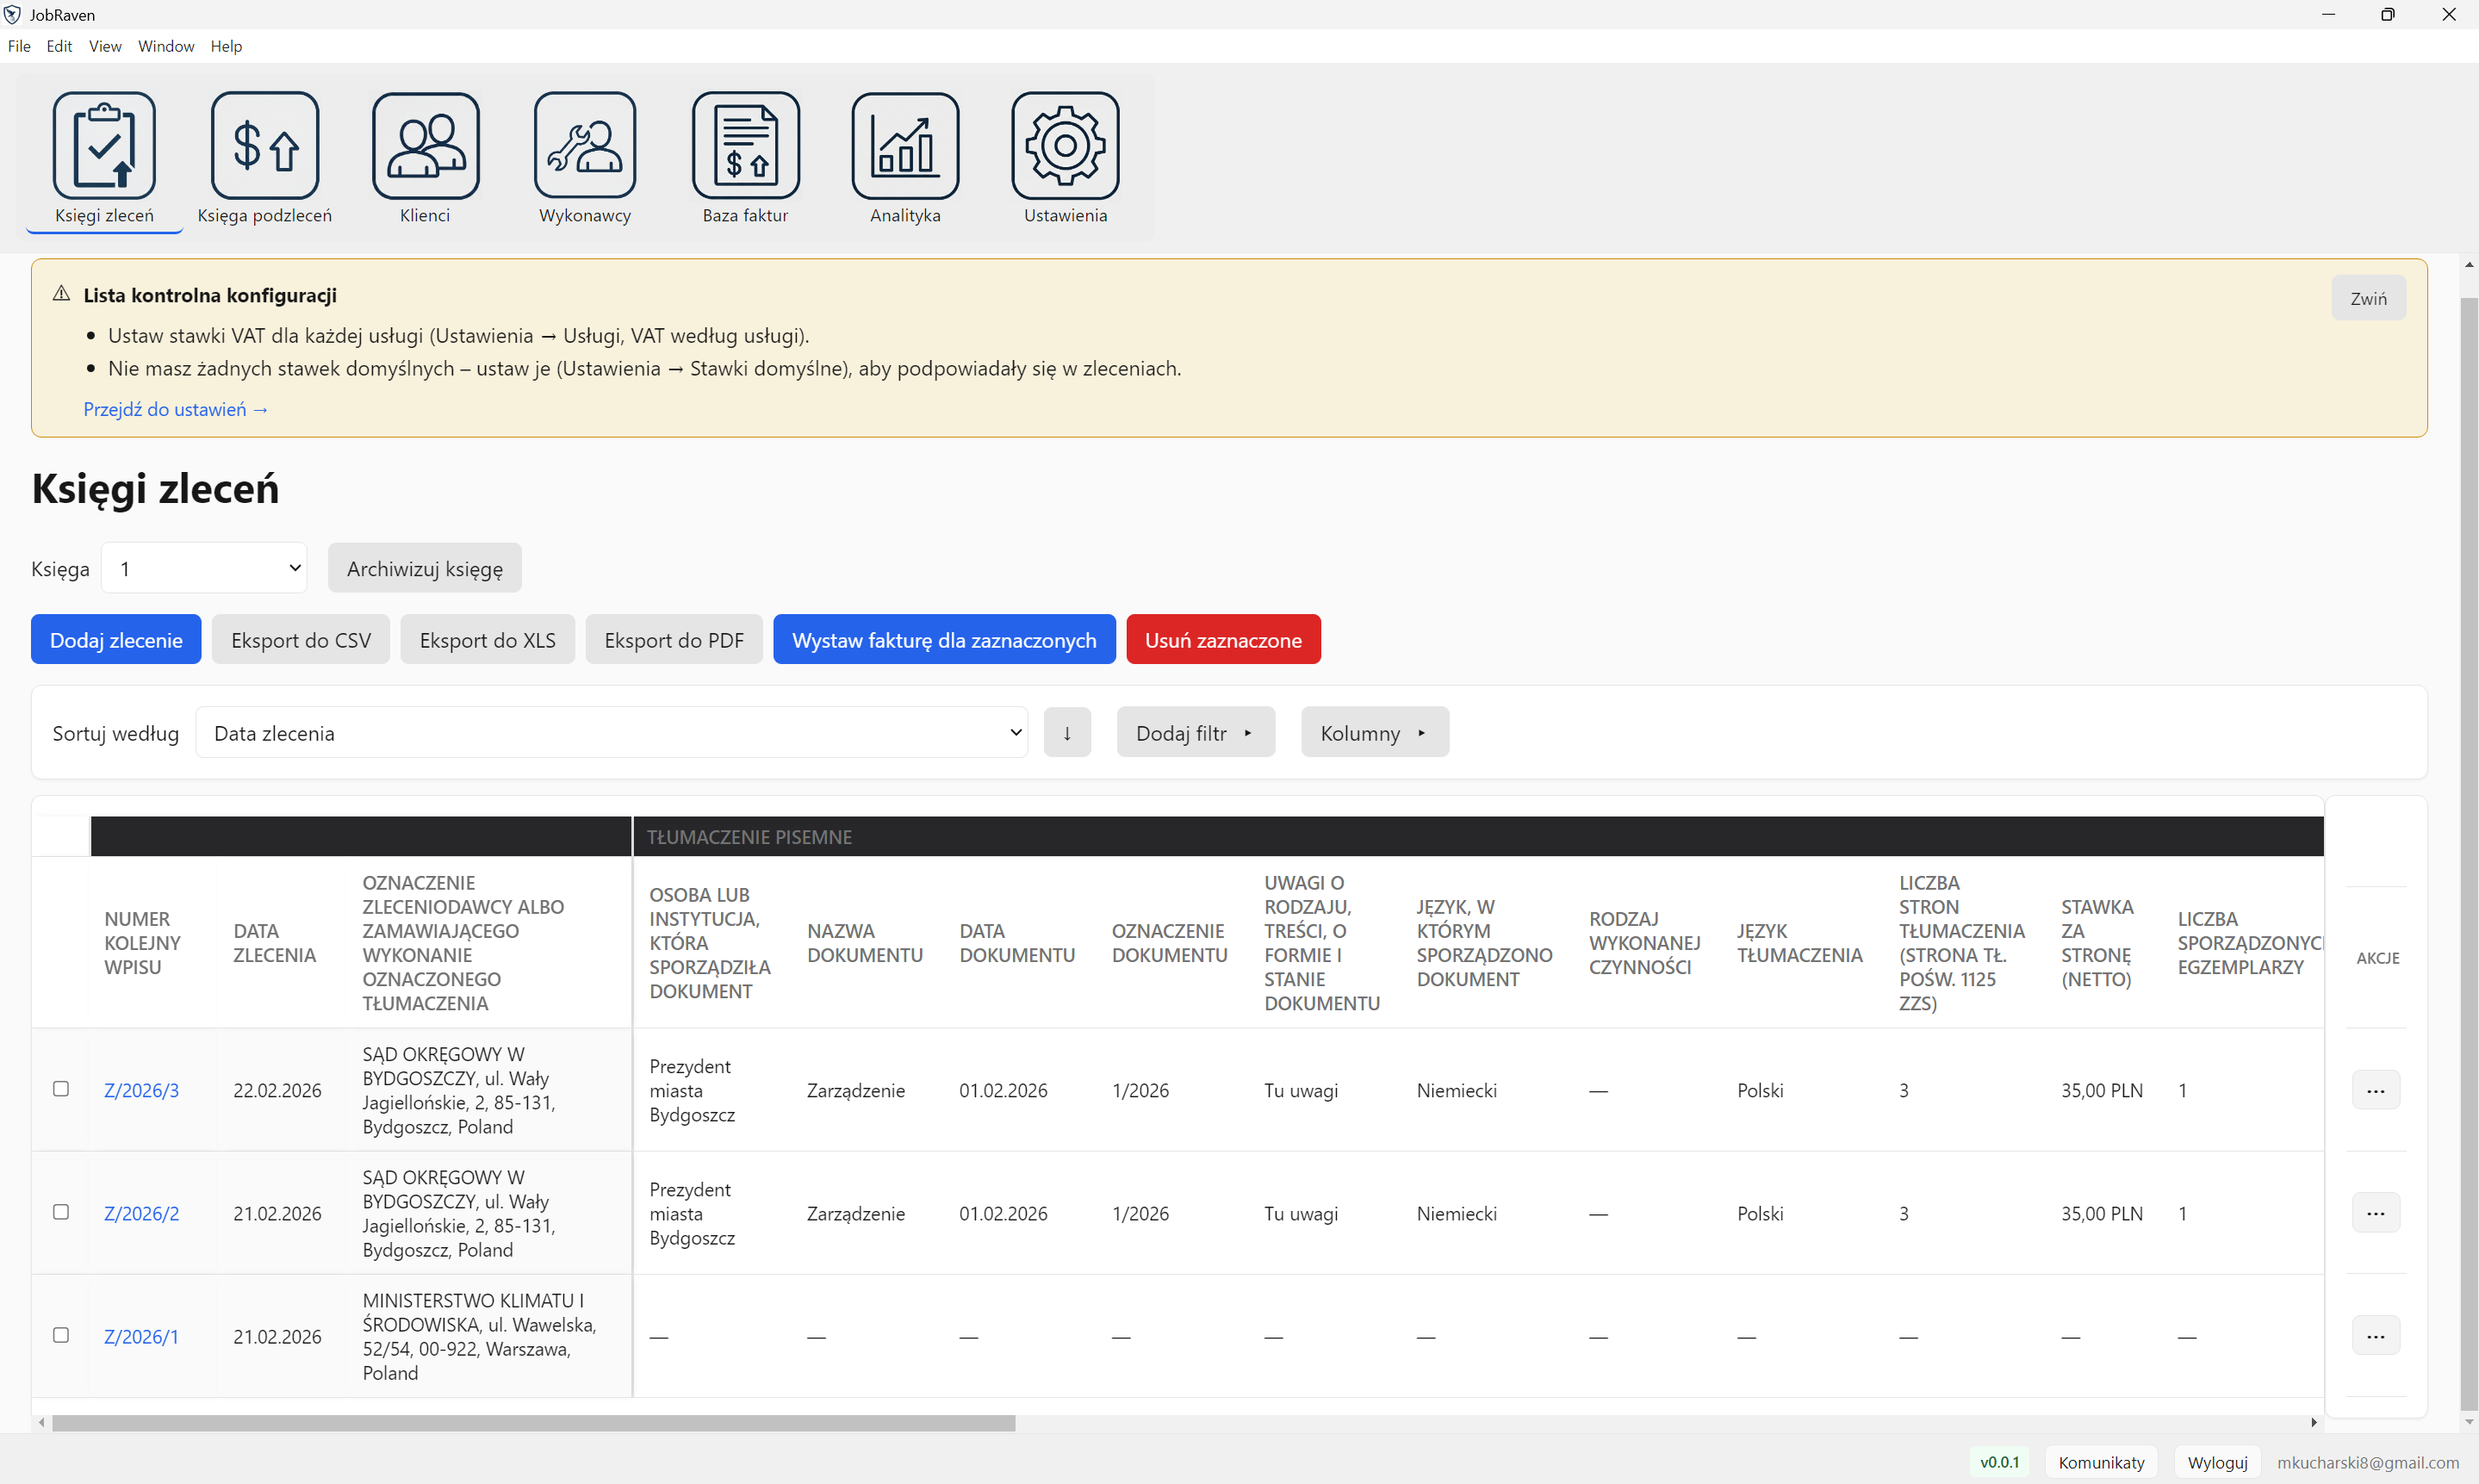Expand the Kolumny column chooser
Viewport: 2479px width, 1484px height.
tap(1374, 733)
